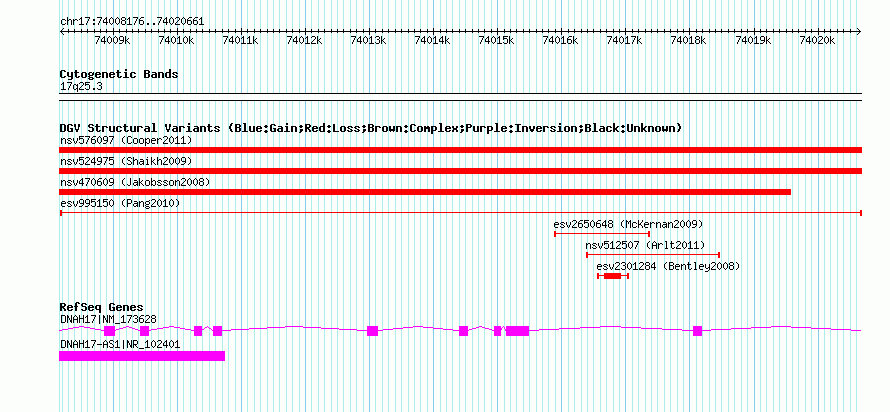Open the nsv512507 (Arlt2011) variant label
Screen dimensions: 890x412
[645, 245]
